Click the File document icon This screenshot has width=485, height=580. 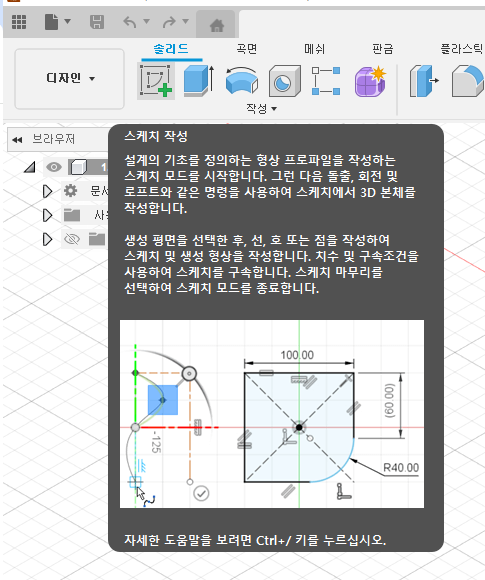click(x=51, y=22)
